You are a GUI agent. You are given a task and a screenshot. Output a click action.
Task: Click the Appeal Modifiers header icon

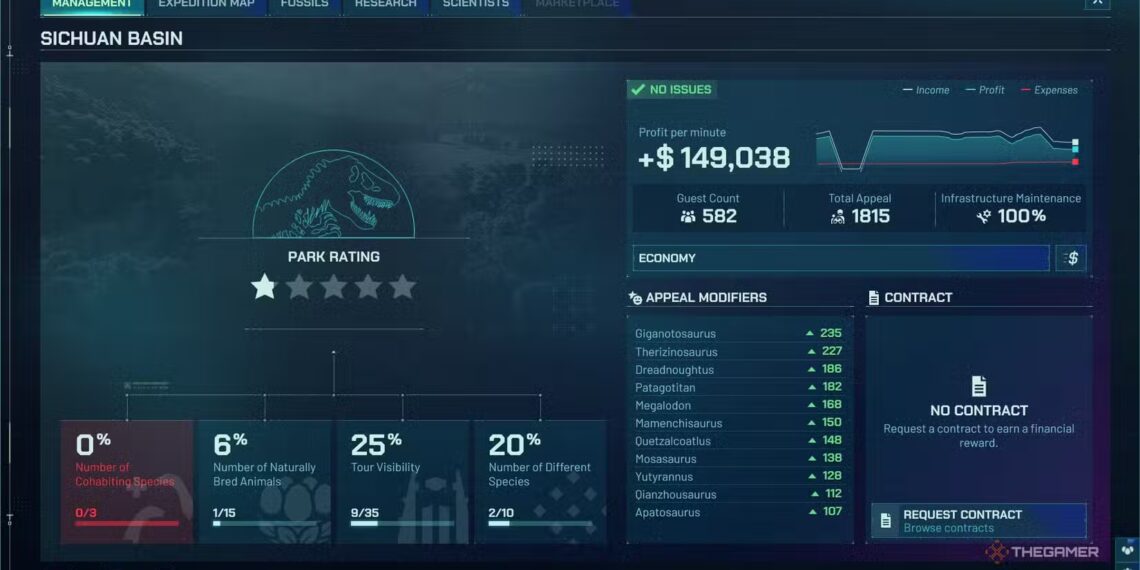click(635, 298)
